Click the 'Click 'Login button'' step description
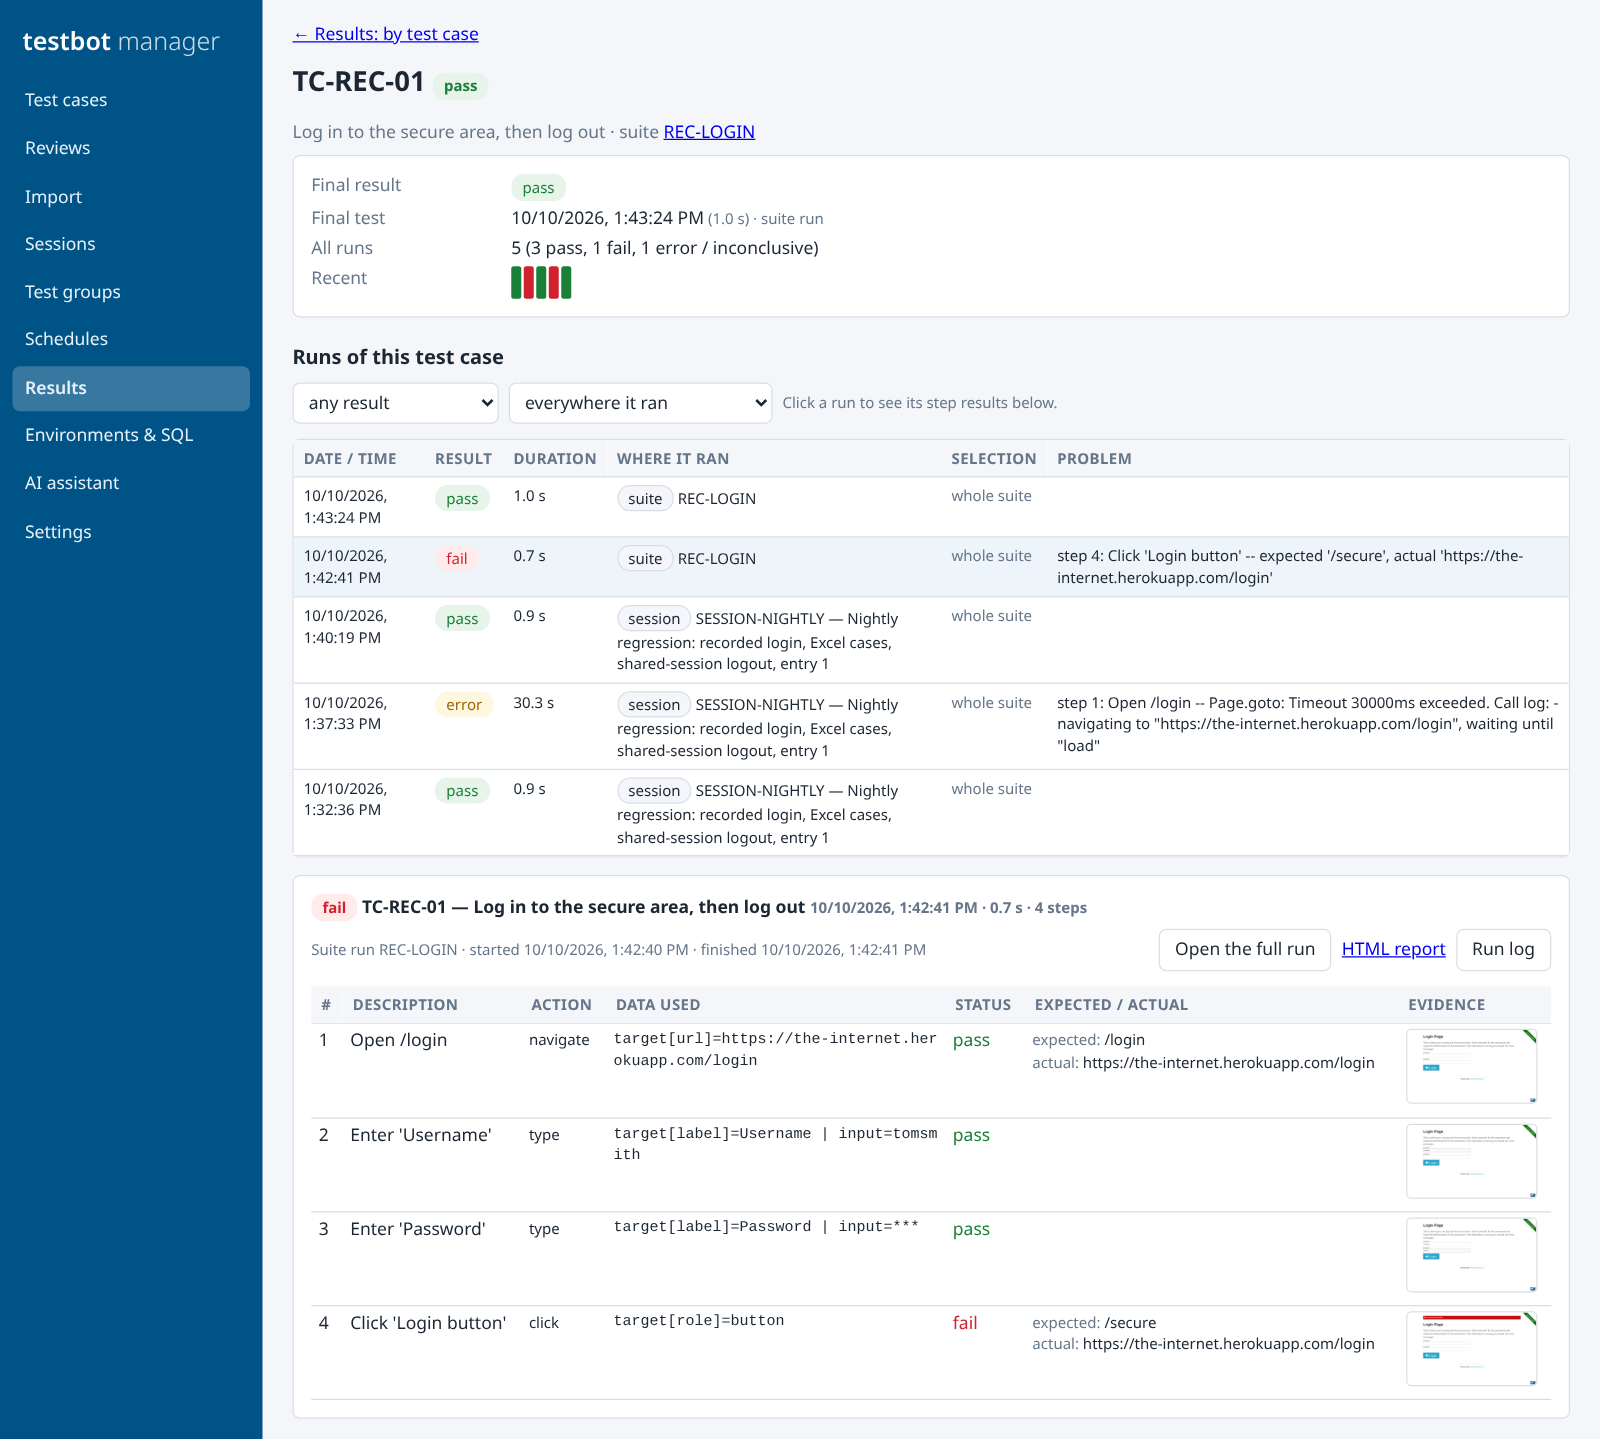Image resolution: width=1600 pixels, height=1439 pixels. (x=428, y=1323)
